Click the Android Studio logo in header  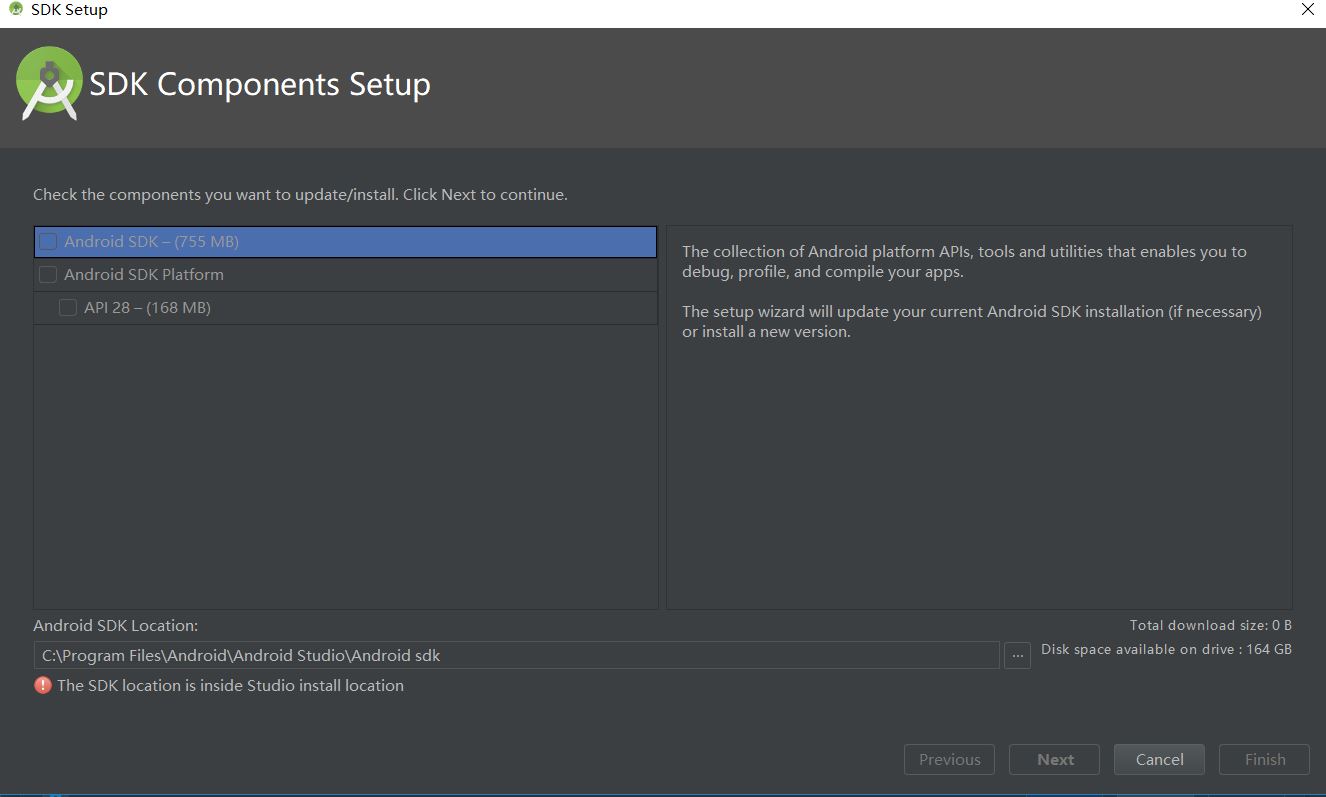point(49,84)
